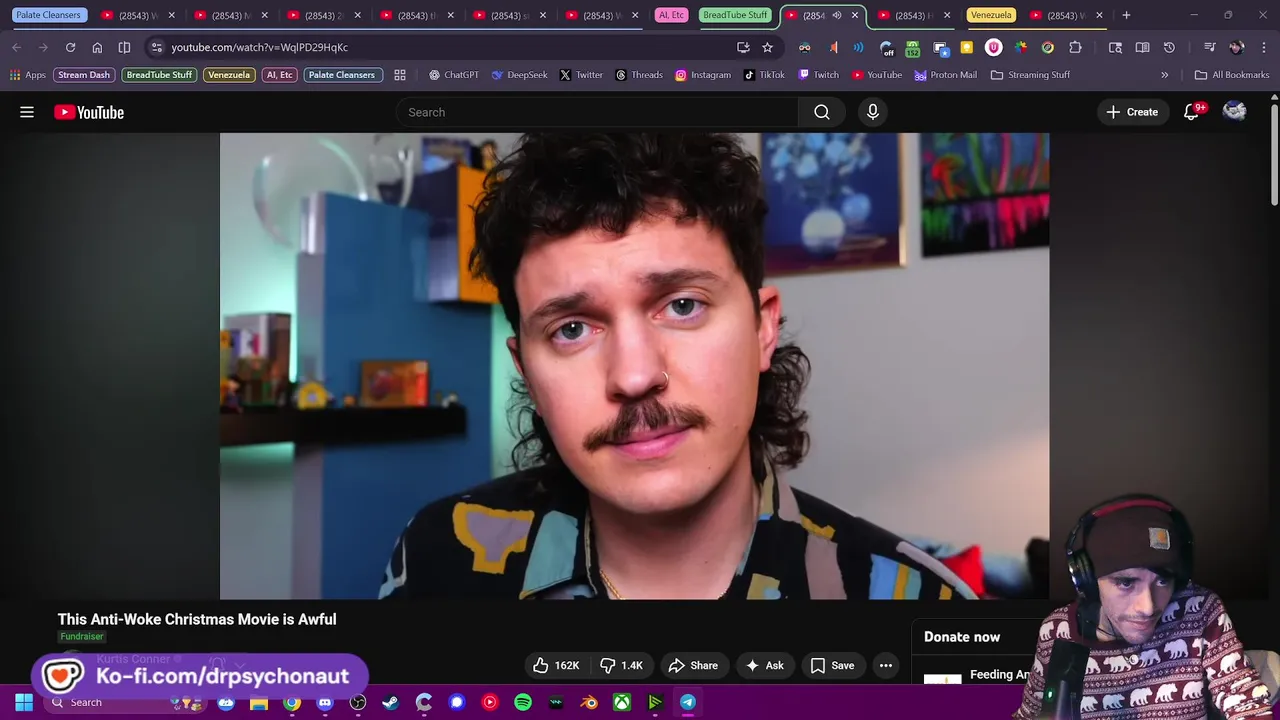
Task: Collapse the Venezuela tab group
Action: 991,15
